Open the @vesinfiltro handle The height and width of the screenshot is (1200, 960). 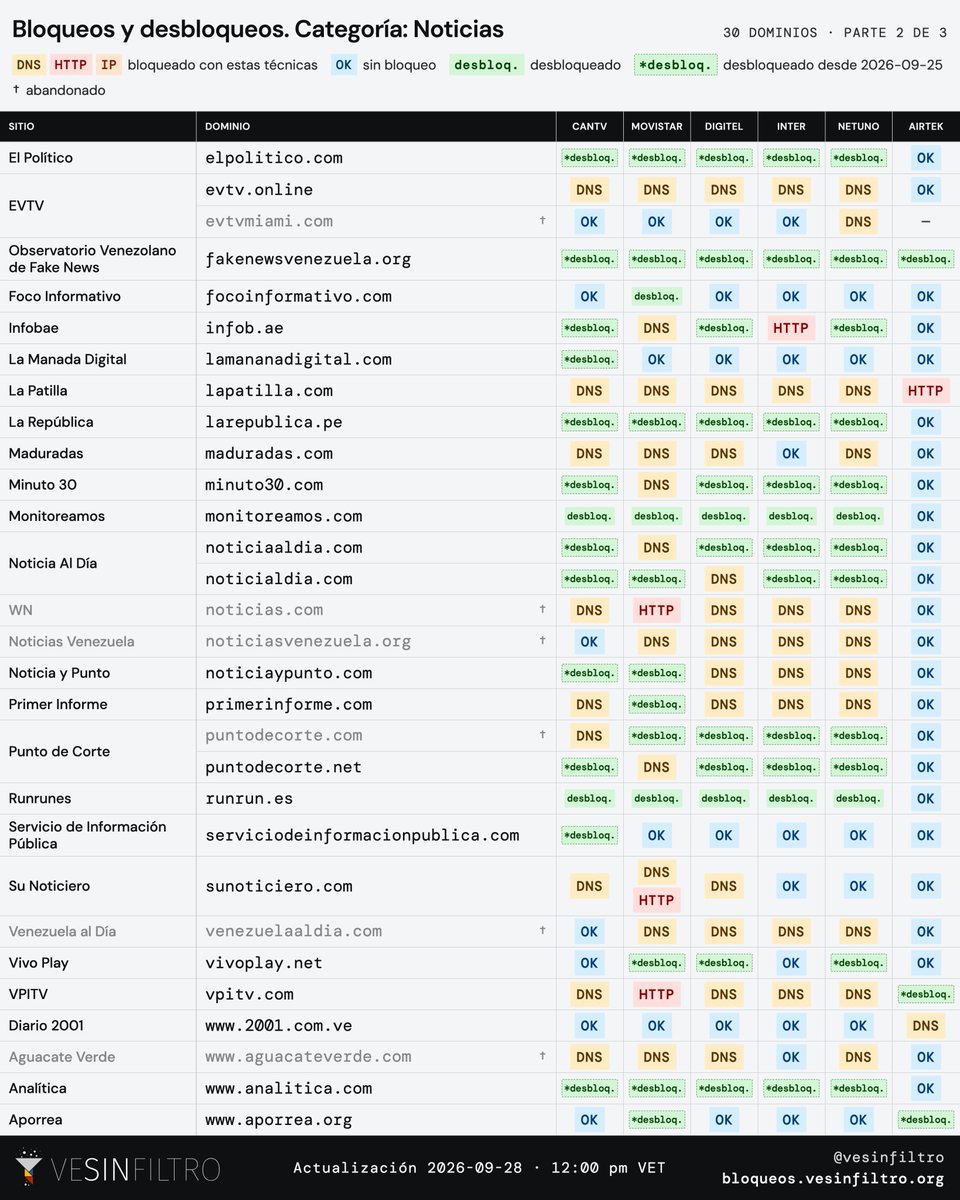click(x=888, y=1157)
